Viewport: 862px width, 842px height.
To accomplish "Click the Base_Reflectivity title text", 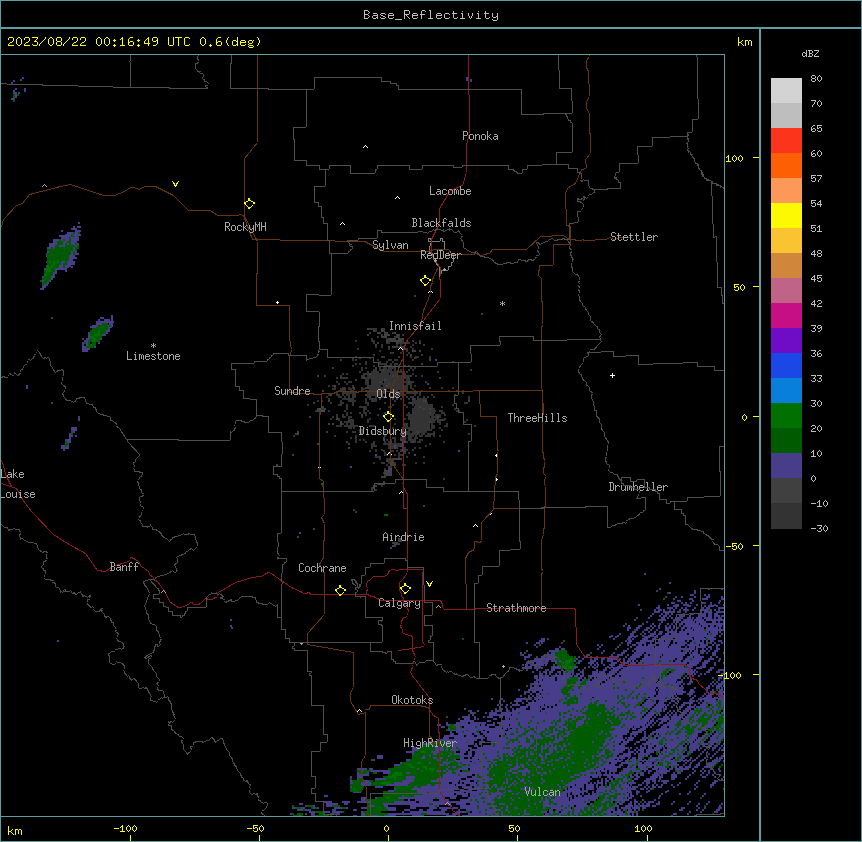I will point(431,15).
